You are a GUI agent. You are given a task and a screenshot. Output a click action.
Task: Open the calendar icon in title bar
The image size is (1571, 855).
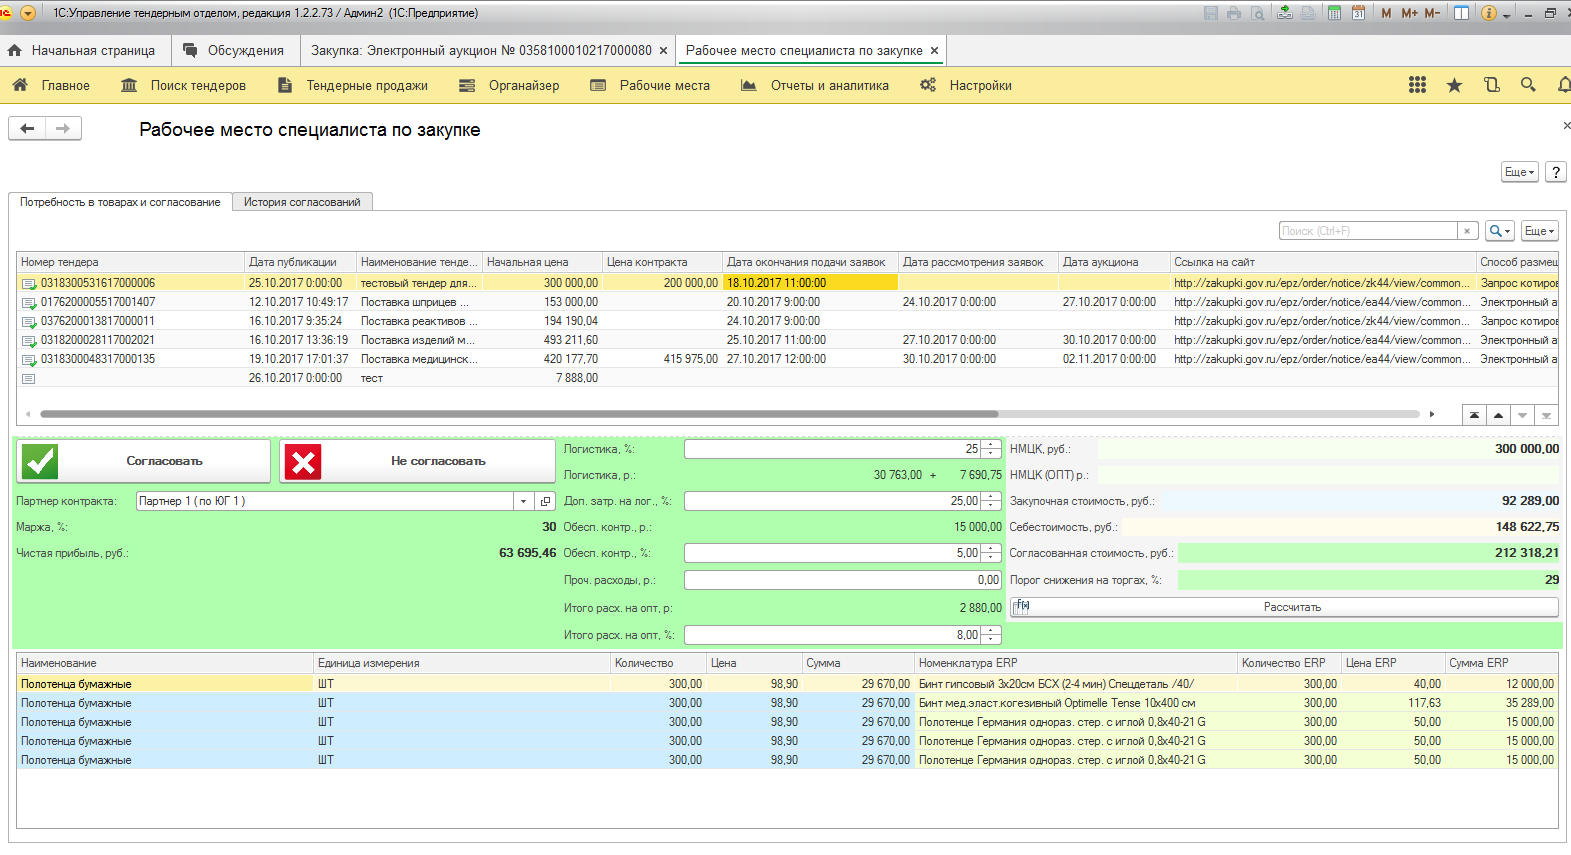[x=1358, y=13]
